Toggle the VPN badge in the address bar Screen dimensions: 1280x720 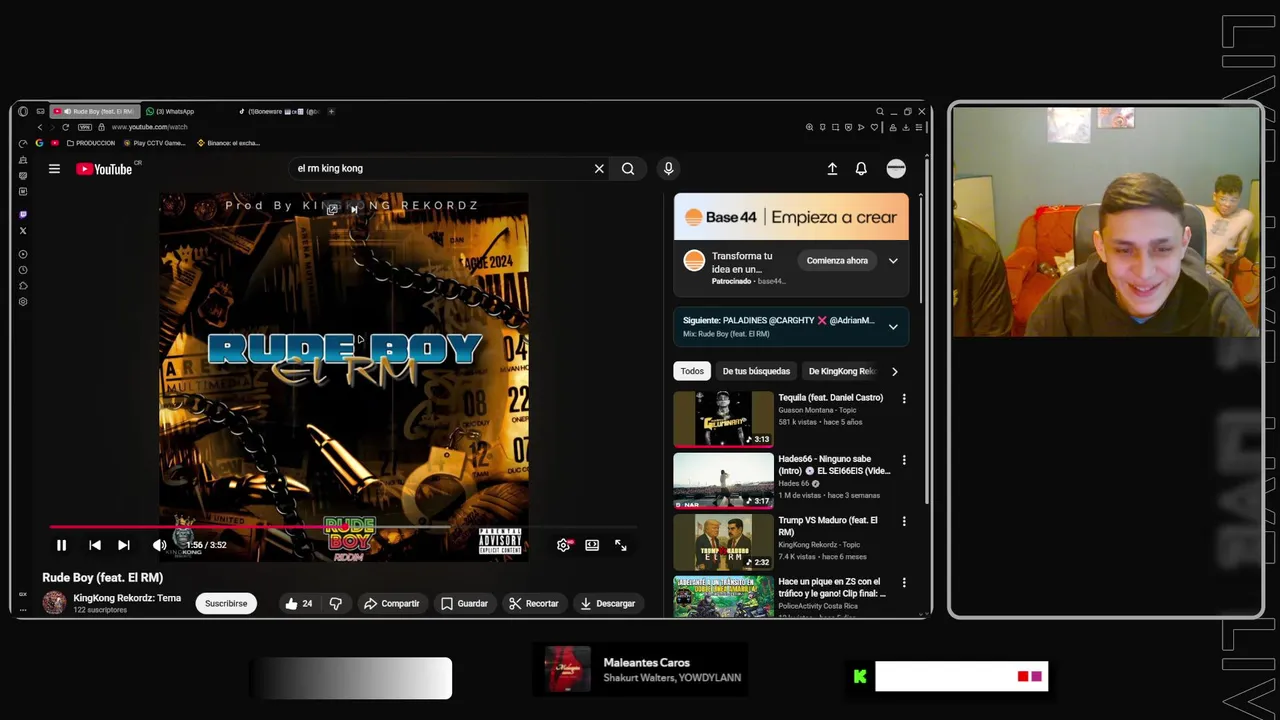(x=84, y=127)
